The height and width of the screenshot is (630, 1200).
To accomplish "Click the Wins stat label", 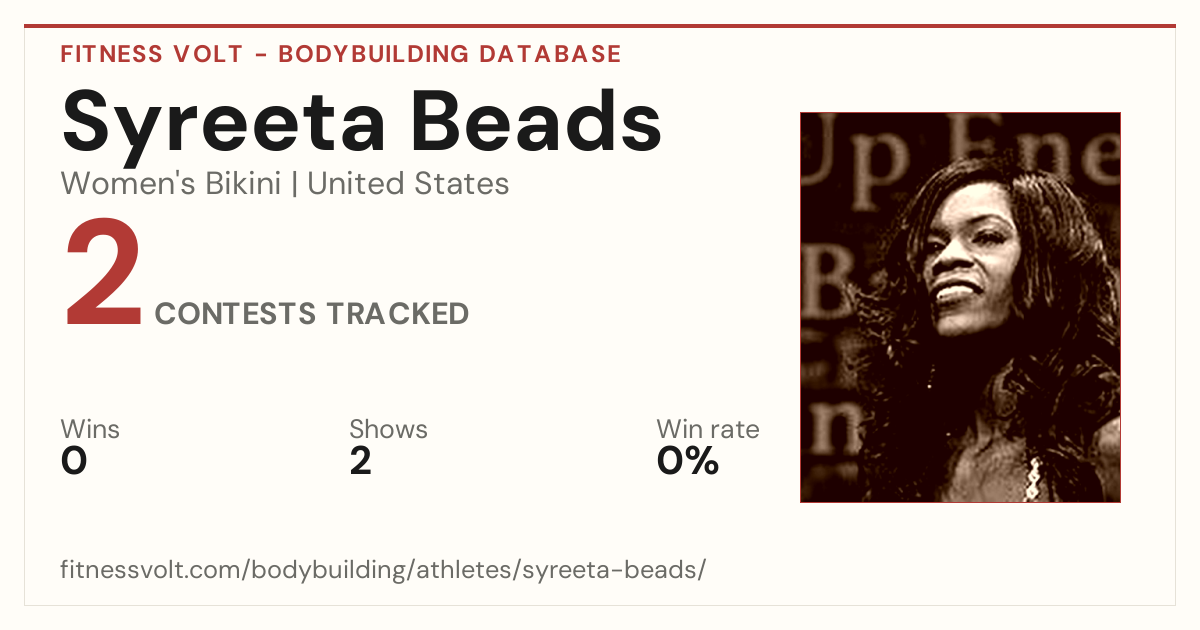I will 90,429.
